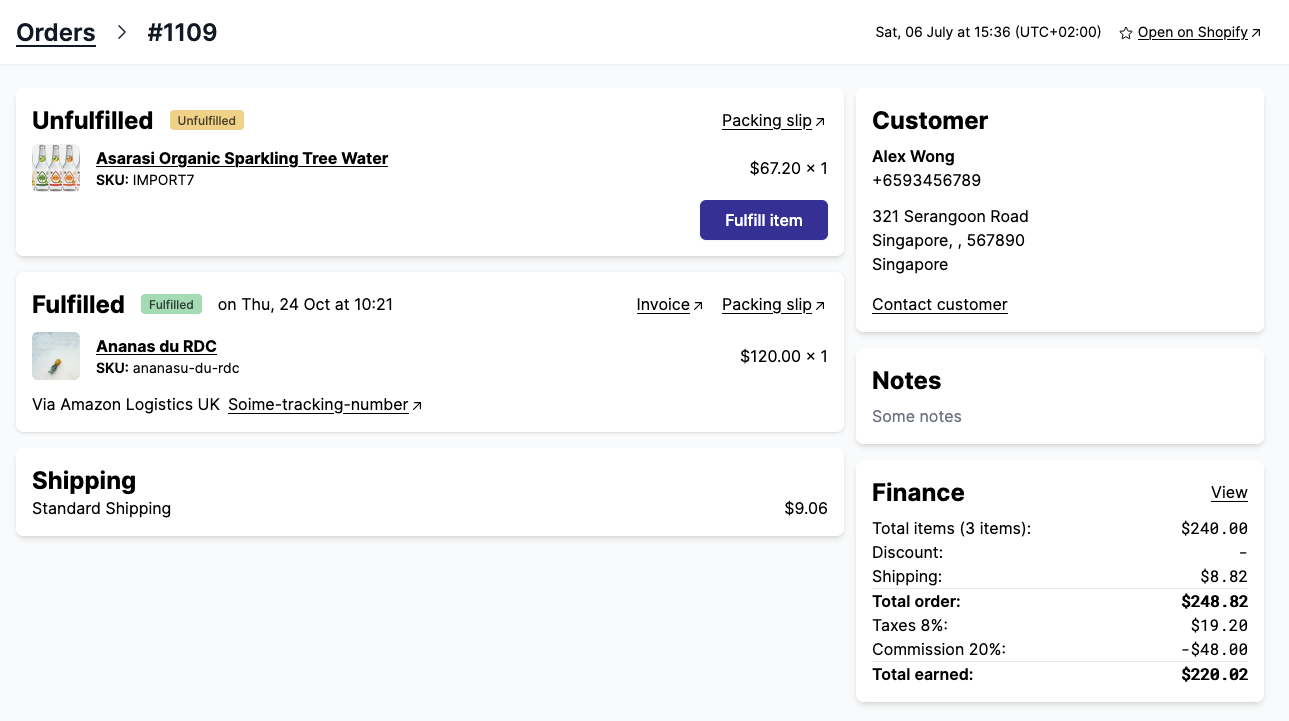Click the star icon beside Open on Shopify
Image resolution: width=1289 pixels, height=721 pixels.
[x=1125, y=33]
